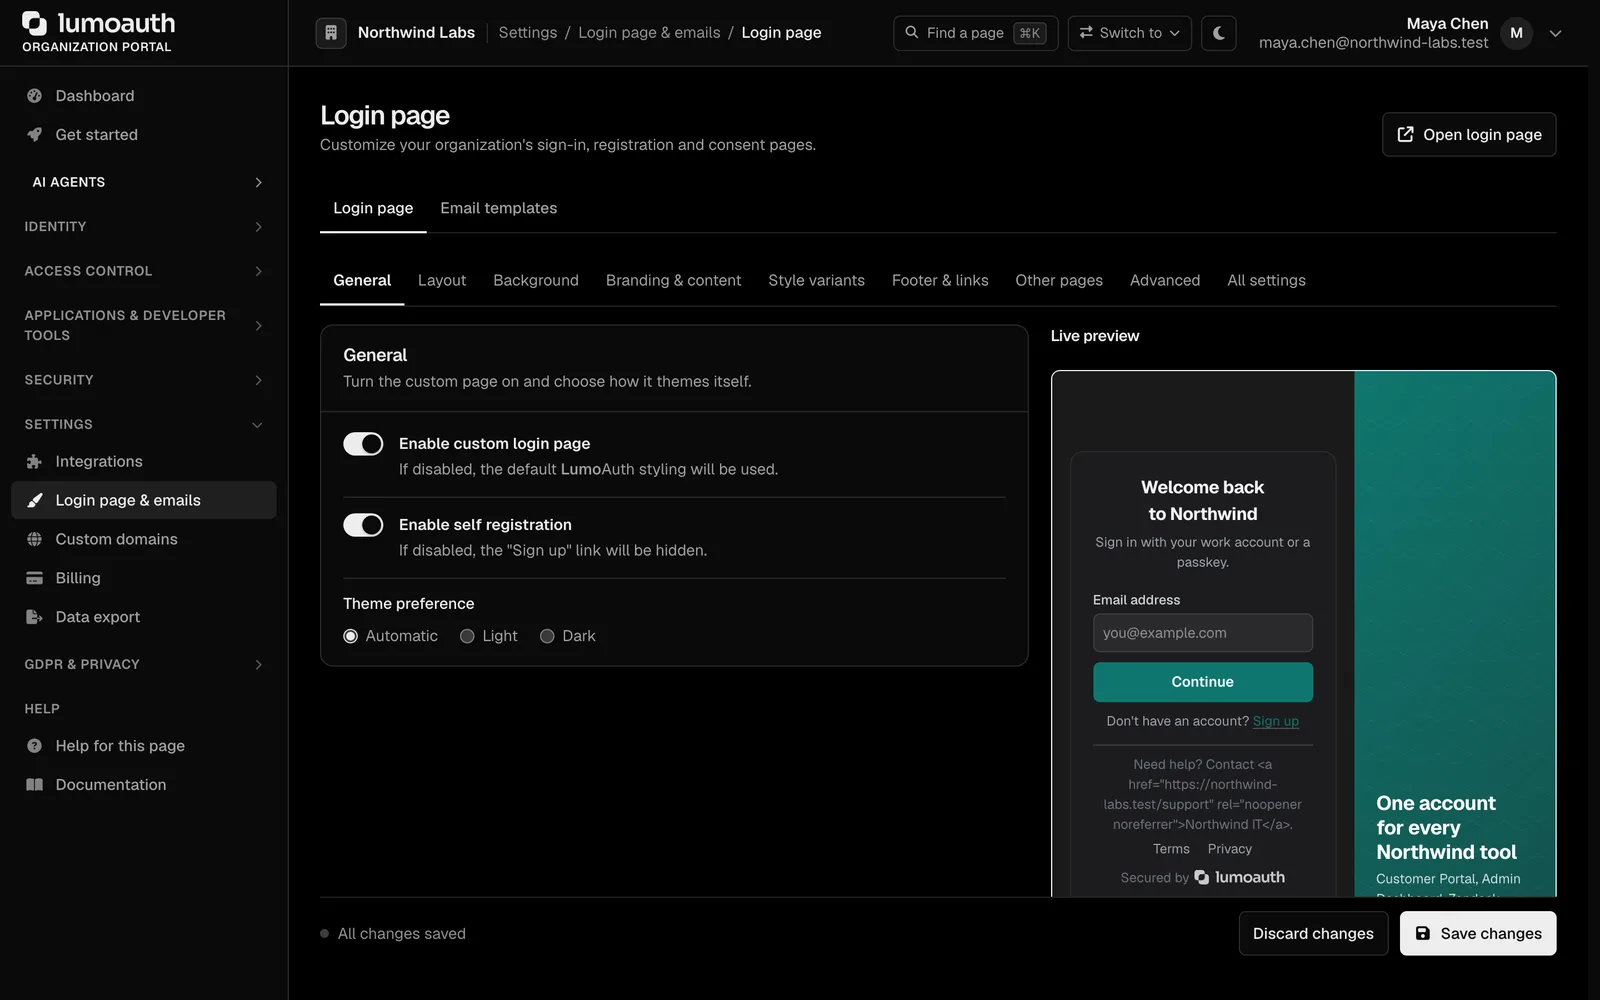Expand Applications & Developer Tools section
The width and height of the screenshot is (1600, 1000).
pos(144,325)
